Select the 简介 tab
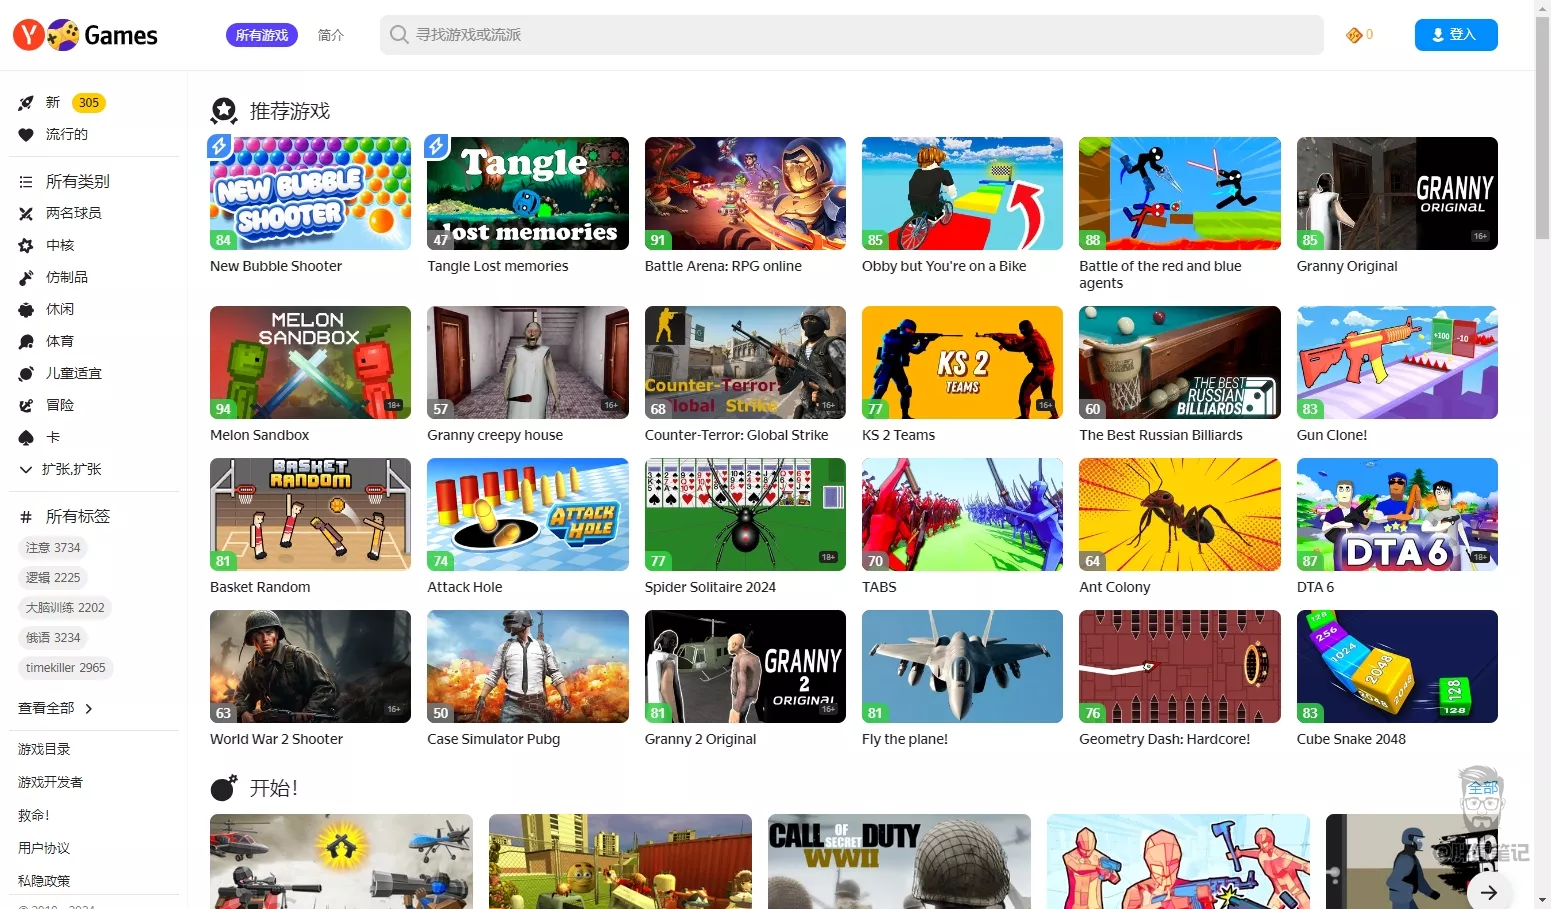The image size is (1551, 909). [x=331, y=35]
